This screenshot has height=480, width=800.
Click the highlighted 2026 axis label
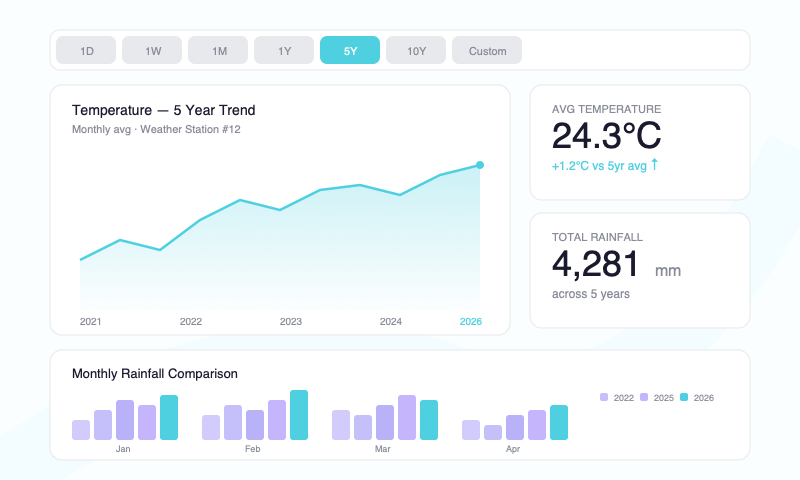(470, 321)
